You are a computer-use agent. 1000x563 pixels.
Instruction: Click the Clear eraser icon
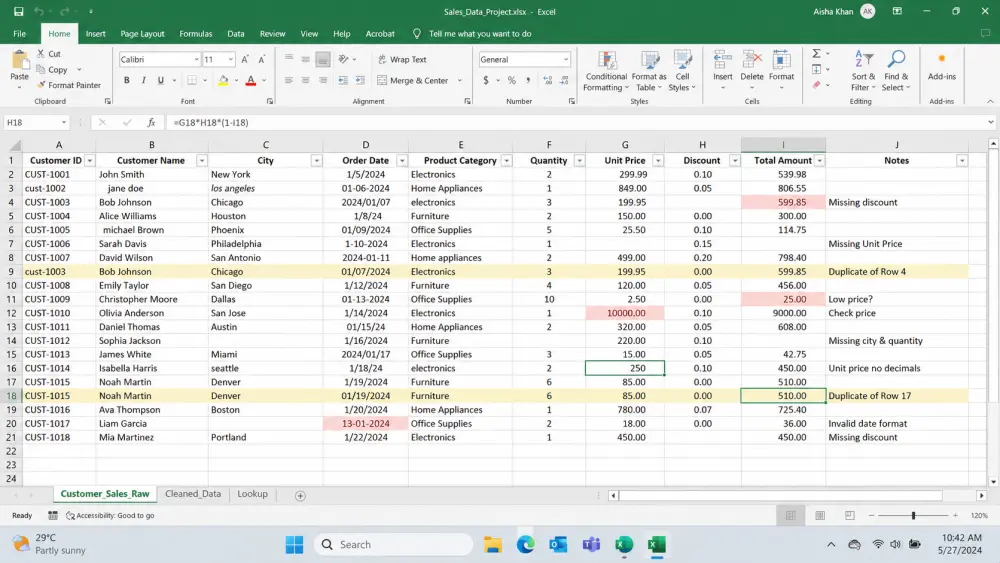pyautogui.click(x=816, y=85)
